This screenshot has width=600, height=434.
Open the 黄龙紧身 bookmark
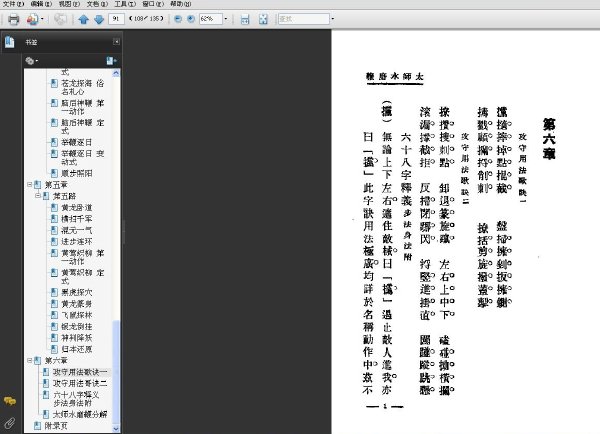coord(77,304)
